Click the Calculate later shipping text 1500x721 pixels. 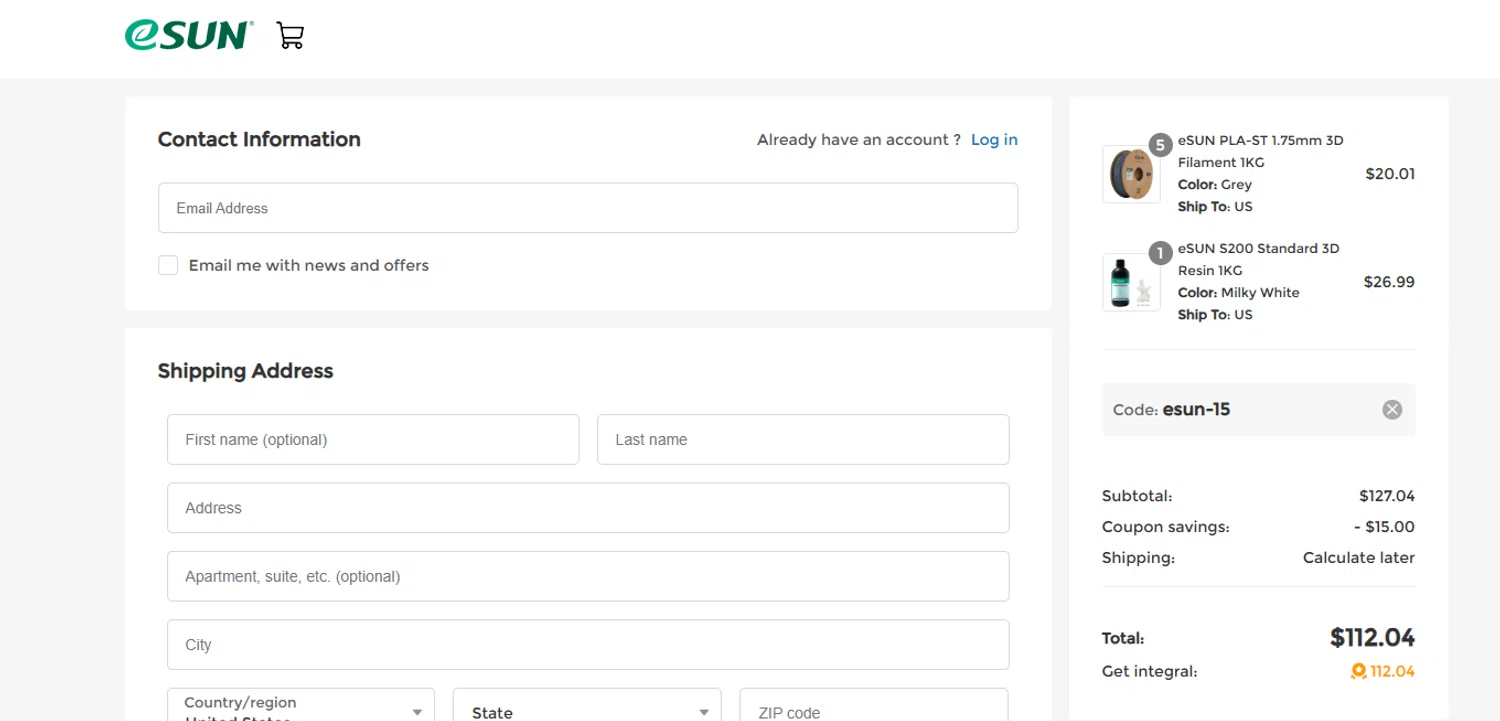[1359, 558]
